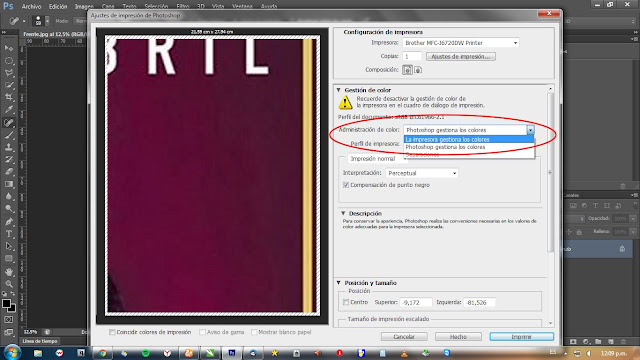The width and height of the screenshot is (640, 360).
Task: Choose portrait orientation icon next to Composición
Action: [x=407, y=70]
